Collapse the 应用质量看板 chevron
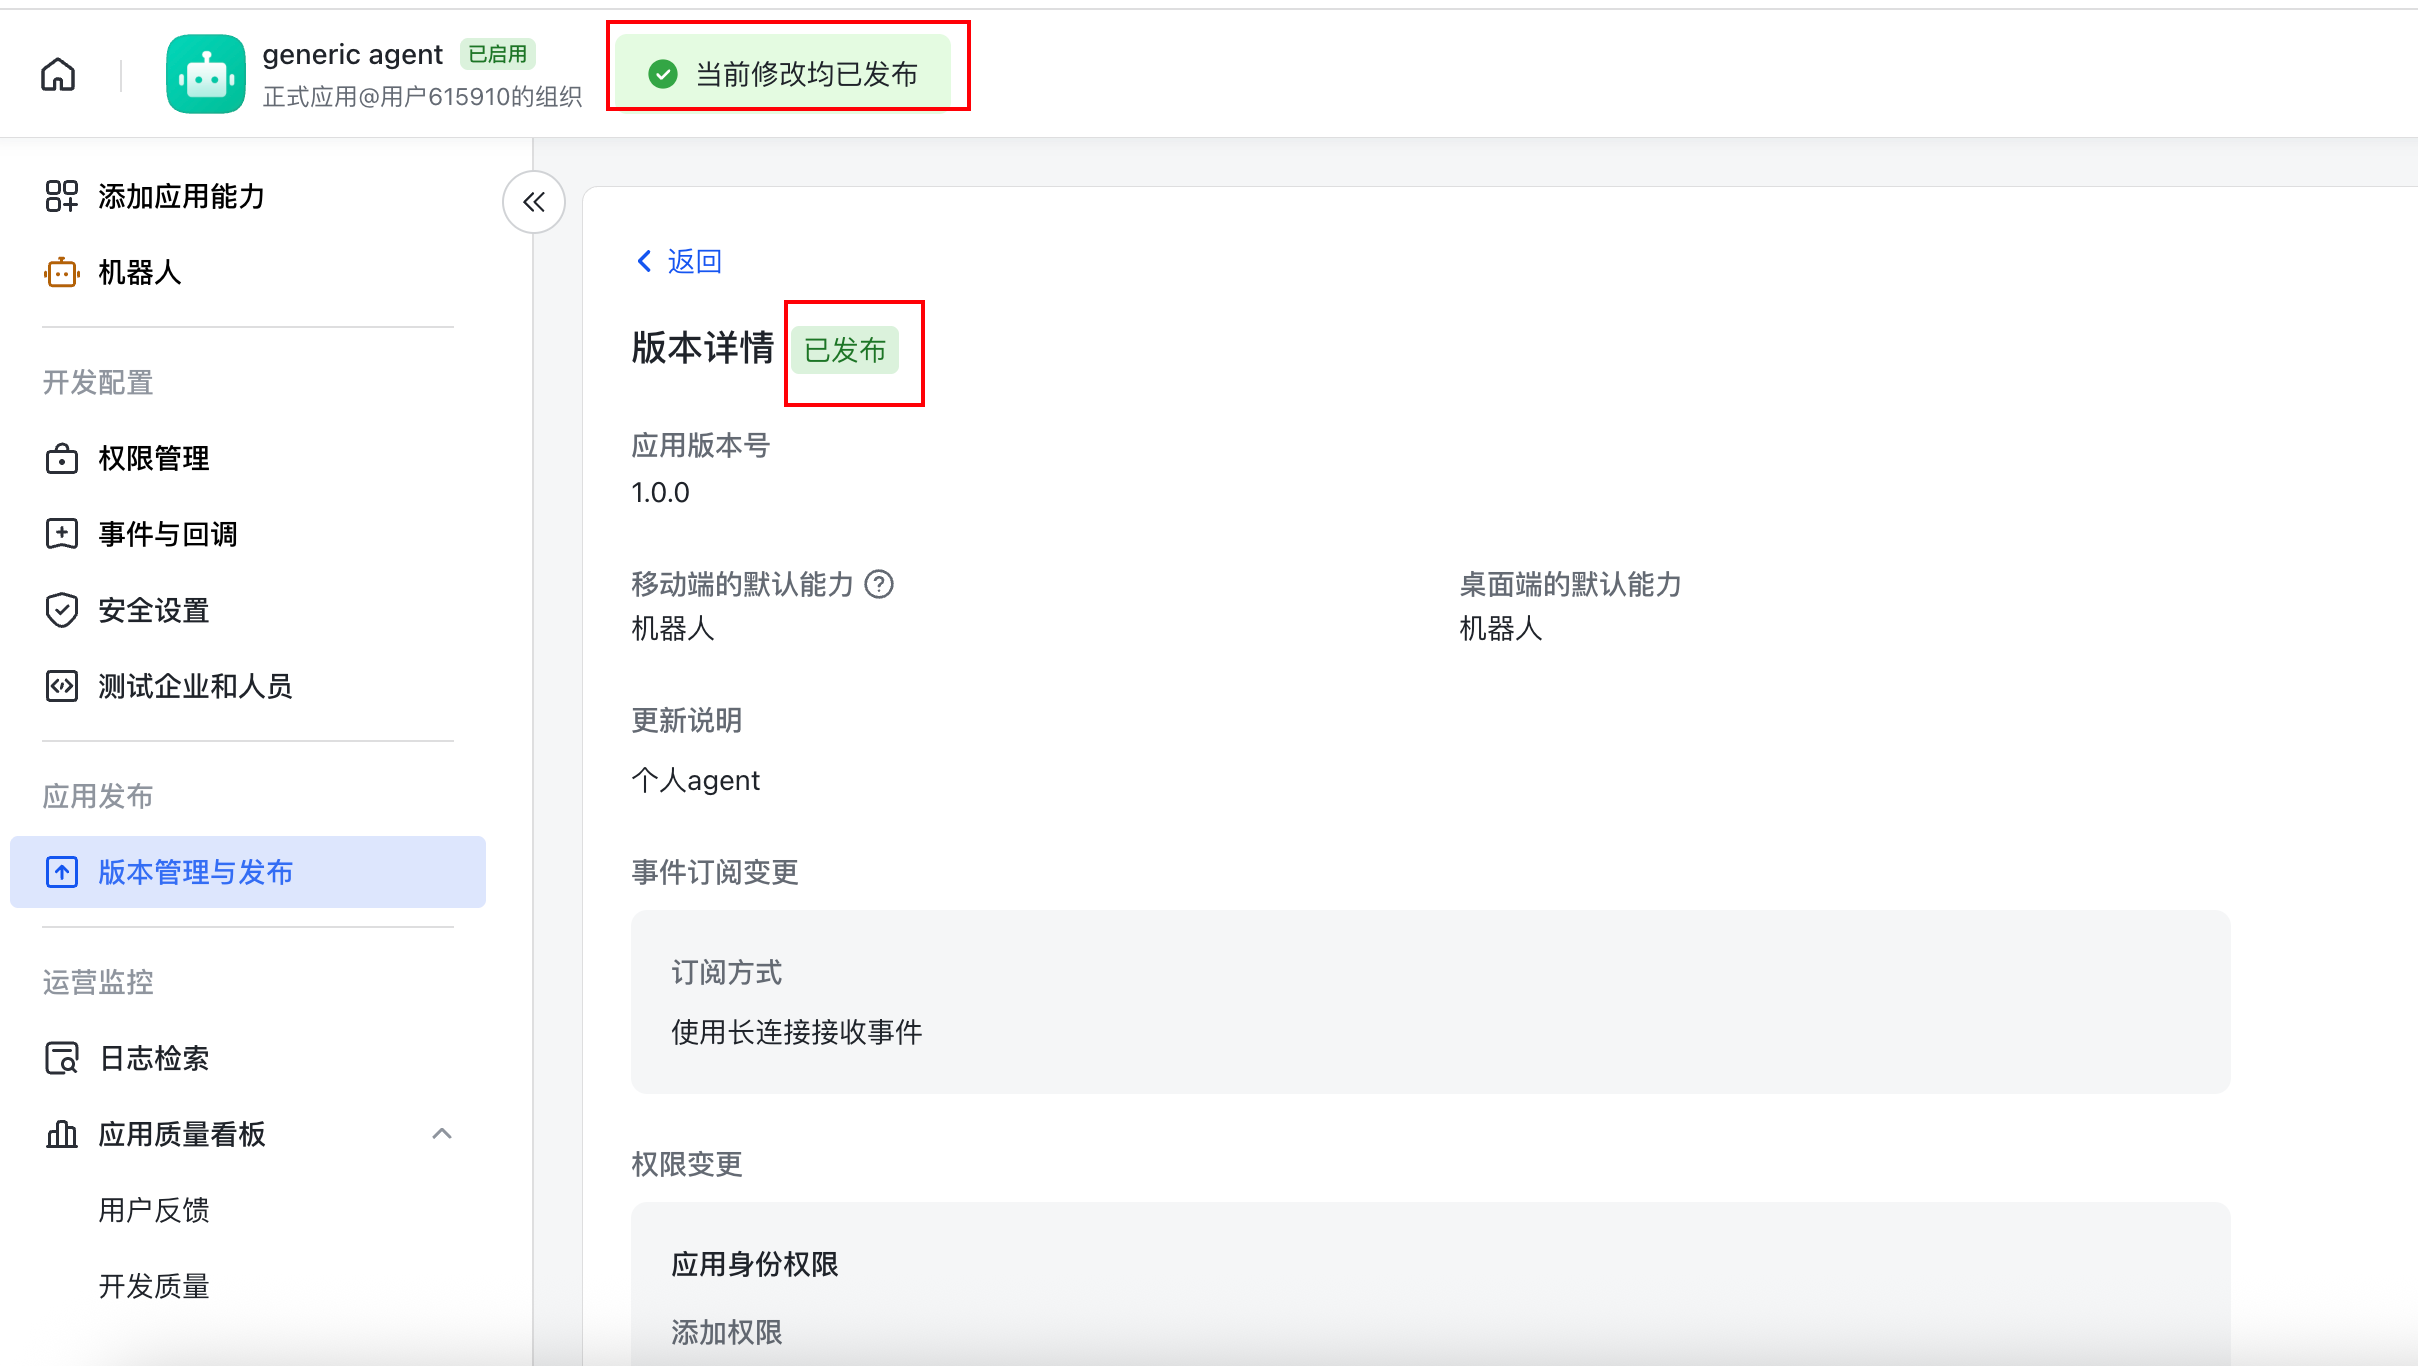The image size is (2418, 1366). (442, 1134)
